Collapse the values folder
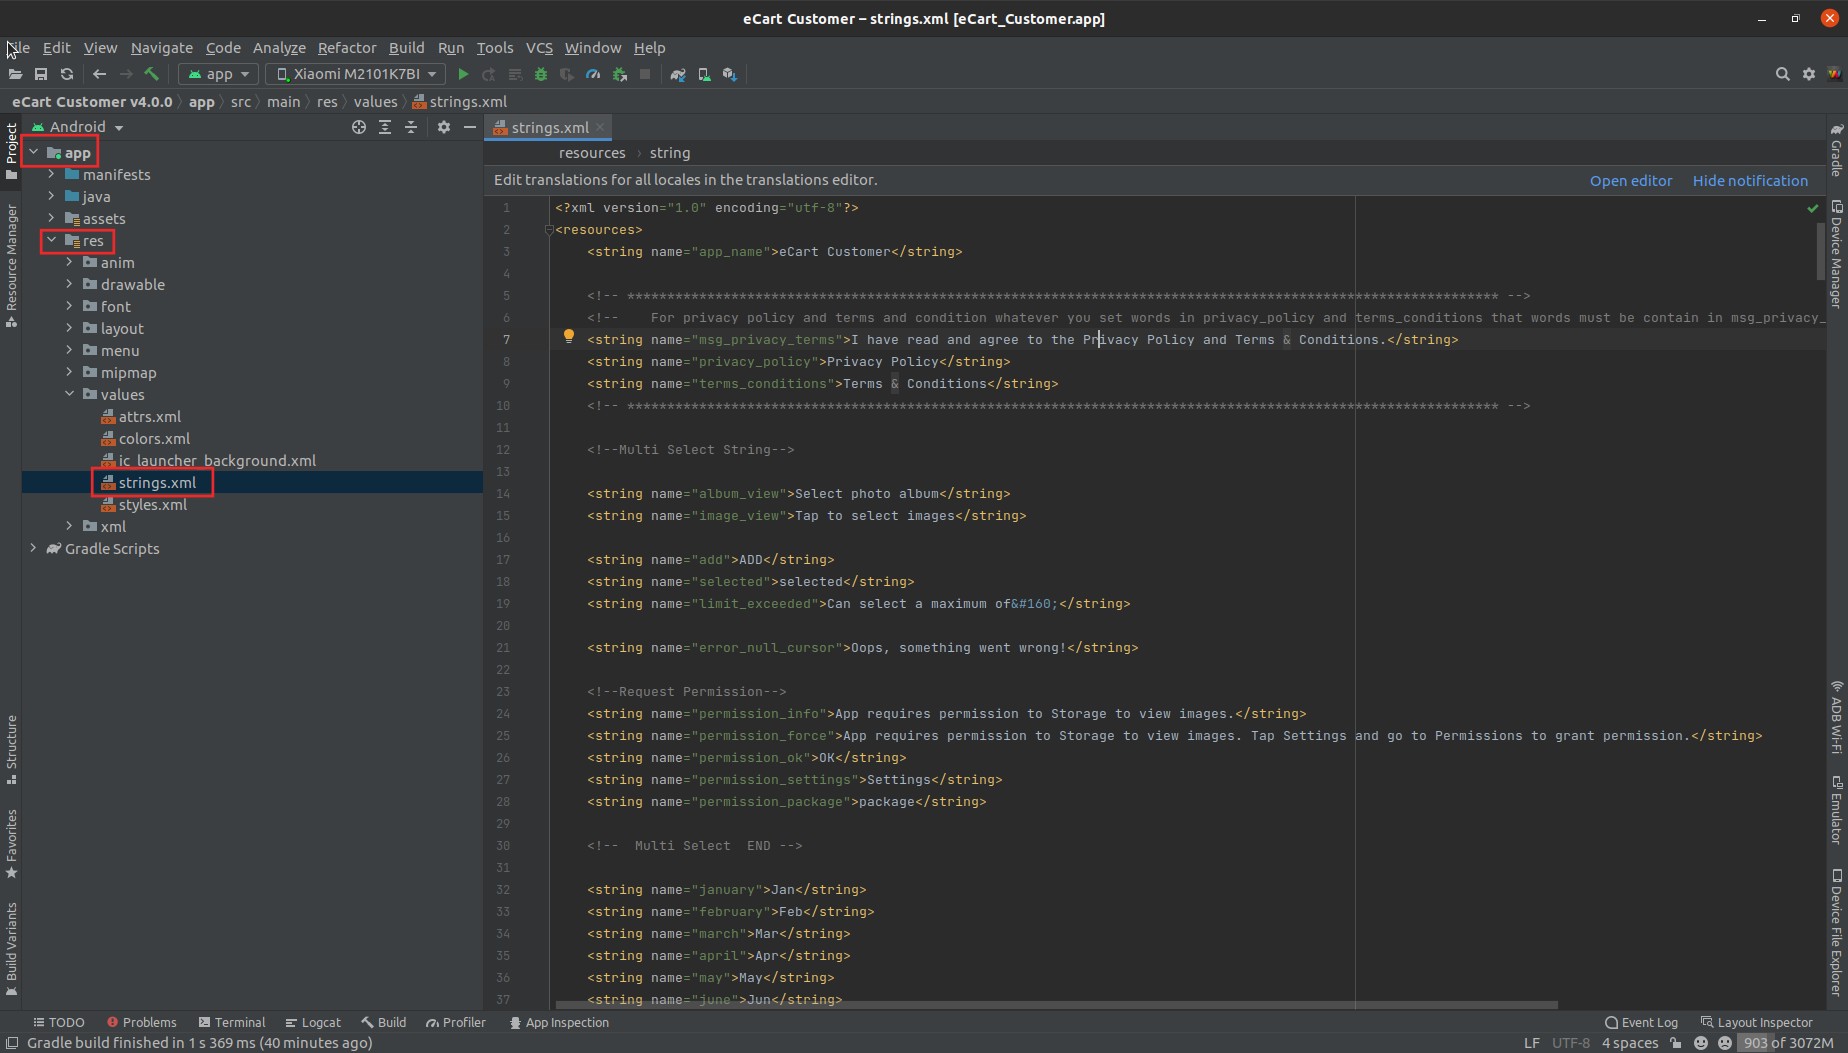 (x=69, y=394)
